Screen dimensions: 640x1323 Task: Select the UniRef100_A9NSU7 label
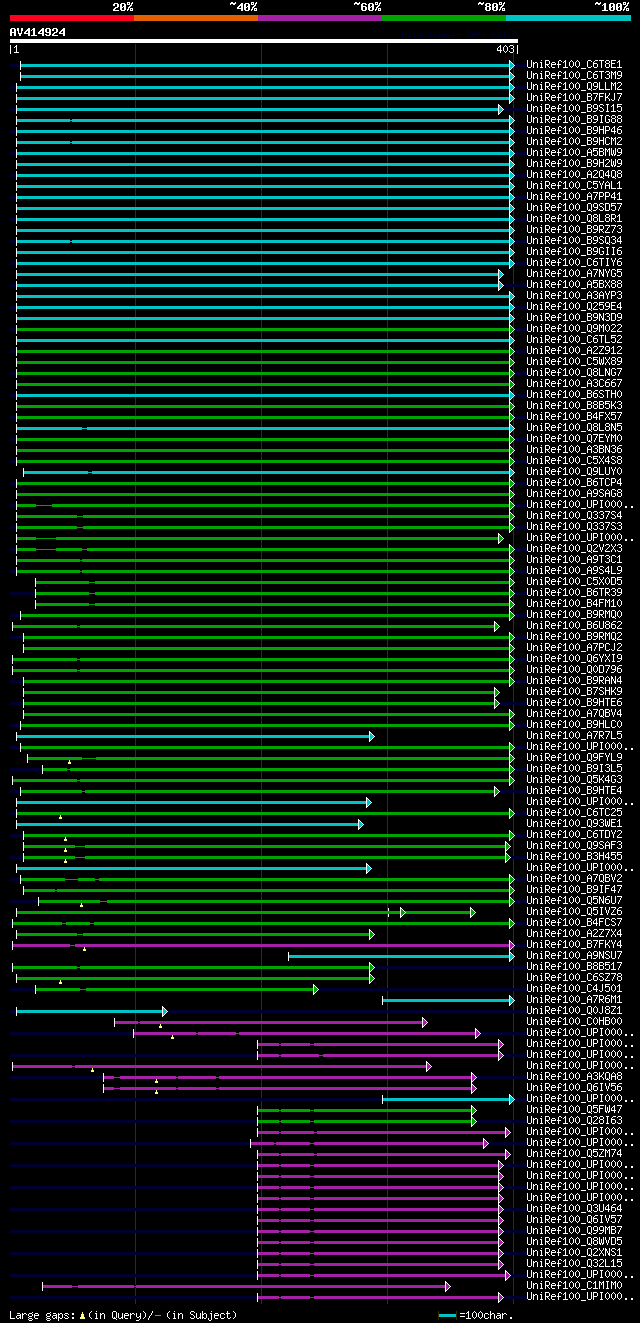[x=574, y=956]
